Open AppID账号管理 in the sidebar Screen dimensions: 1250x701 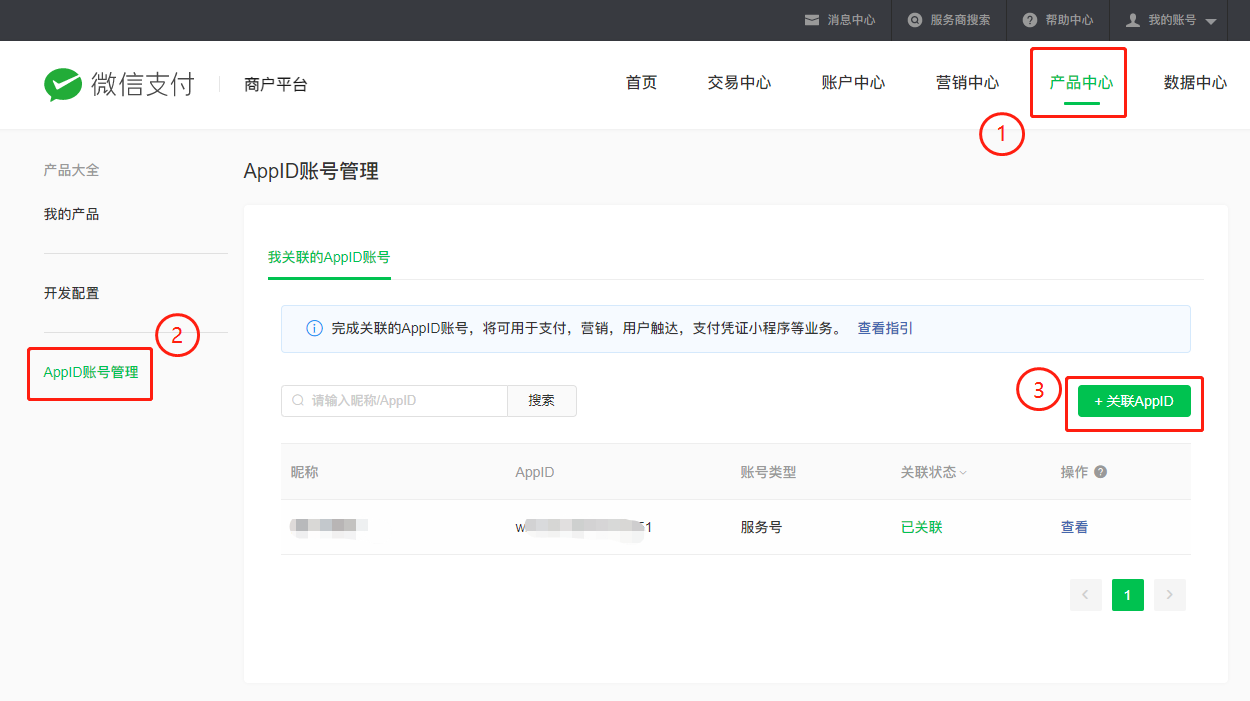[89, 373]
